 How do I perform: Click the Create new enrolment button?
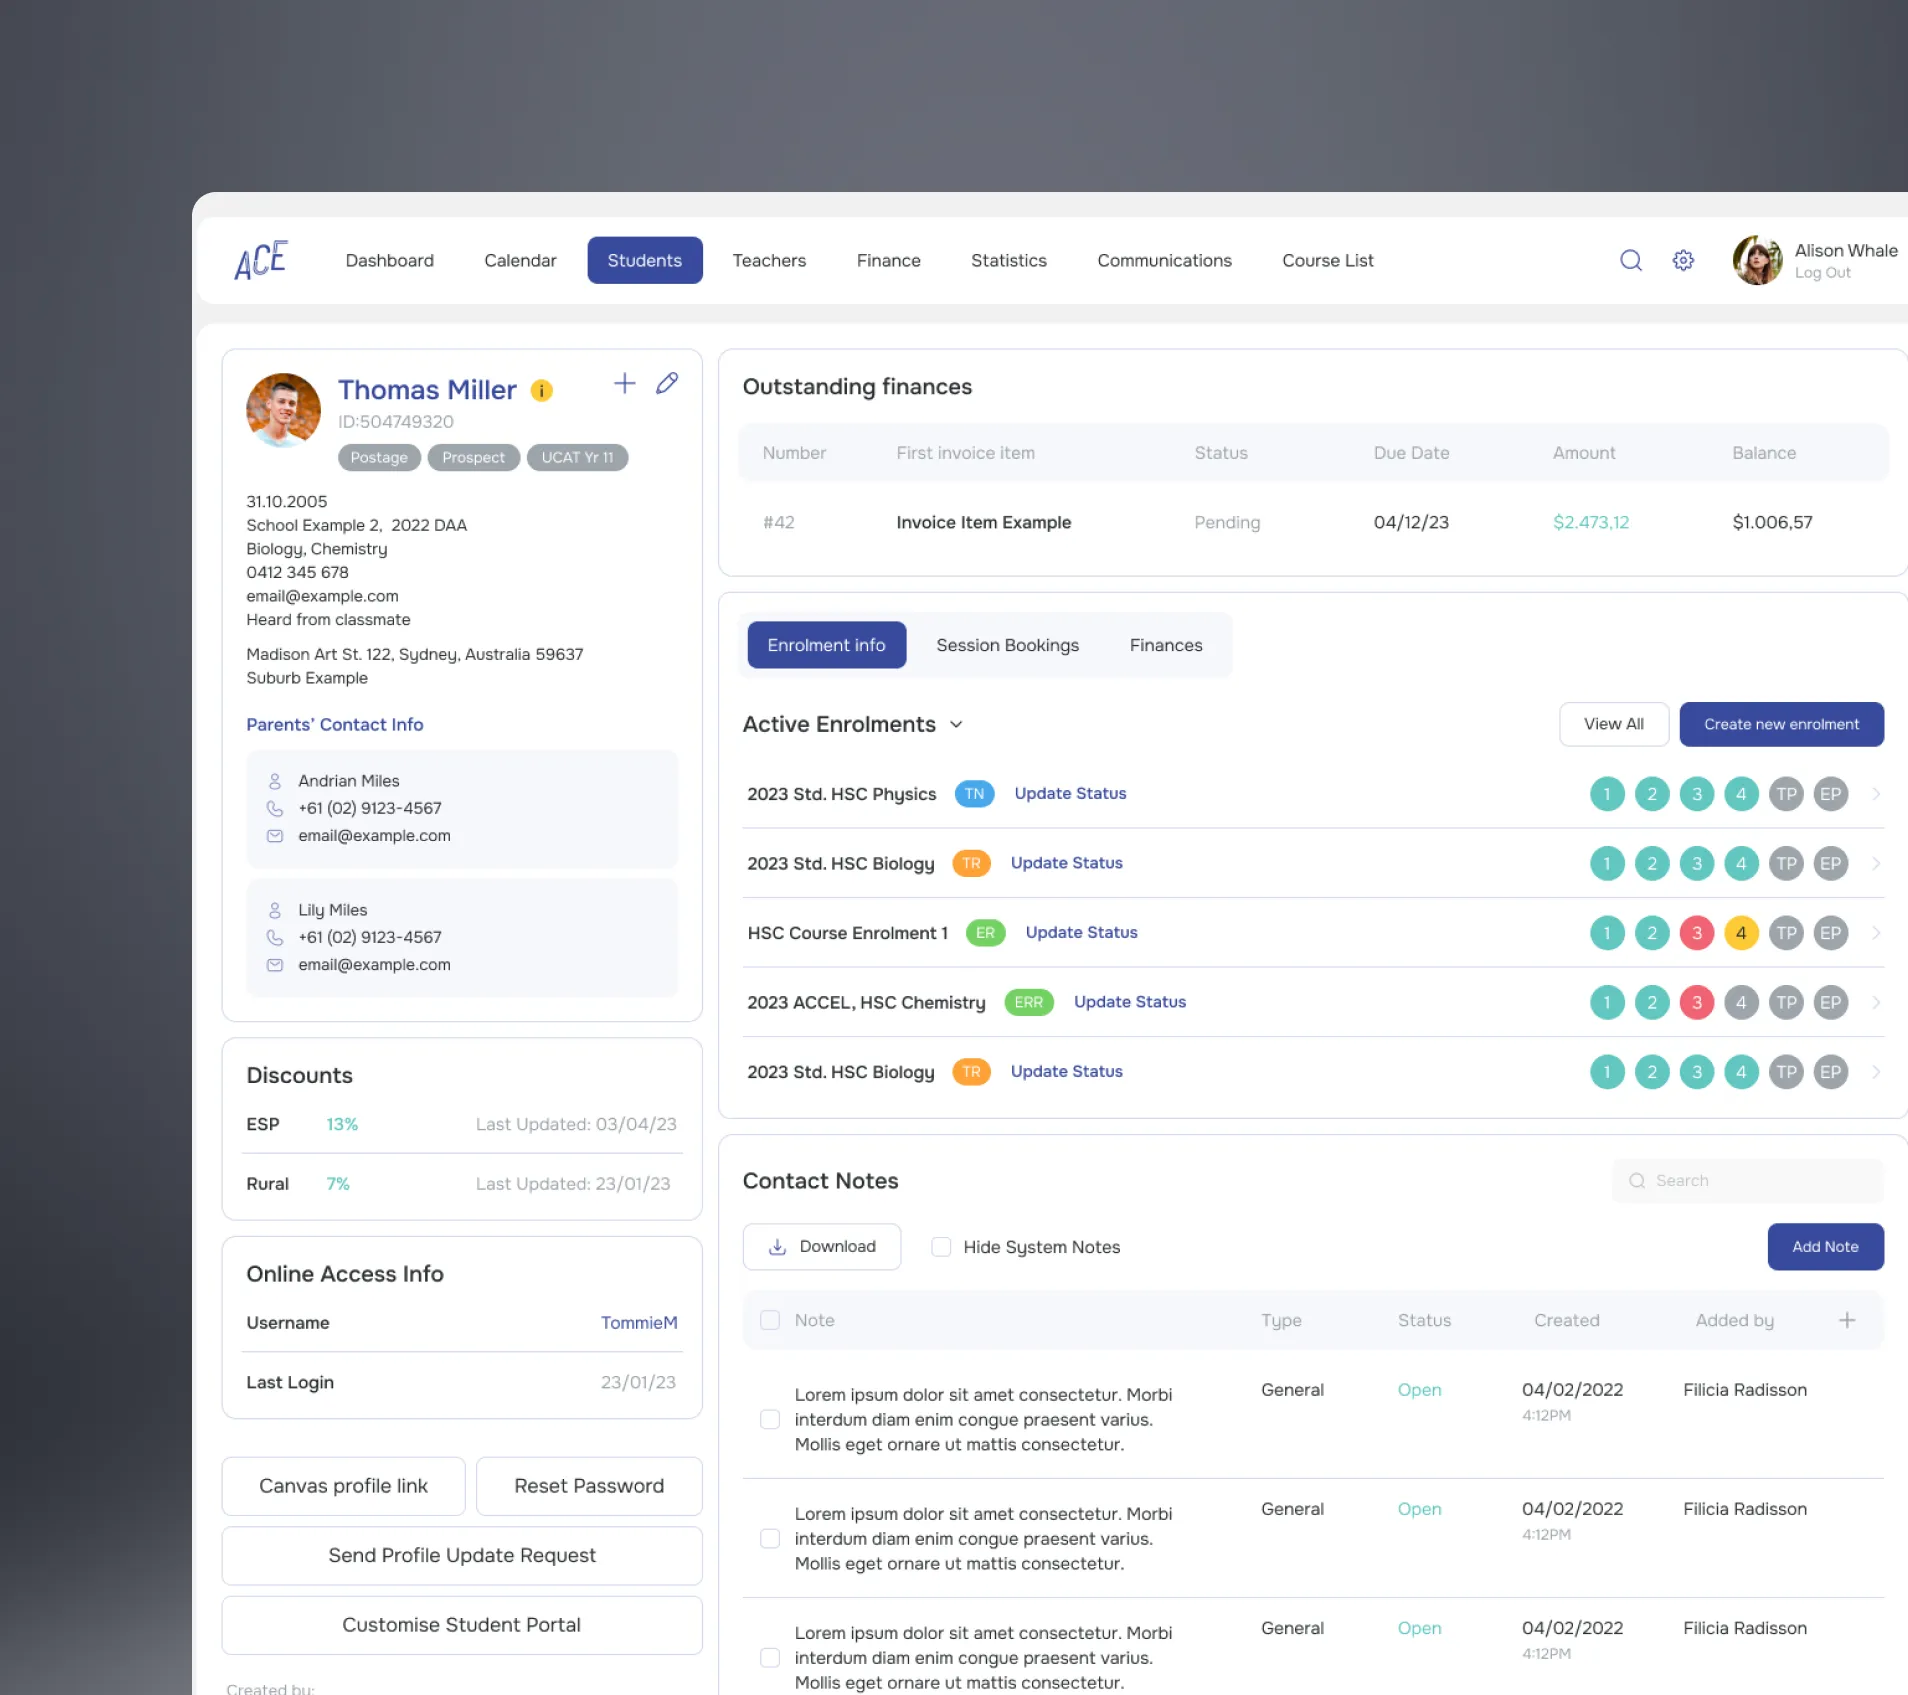point(1781,724)
